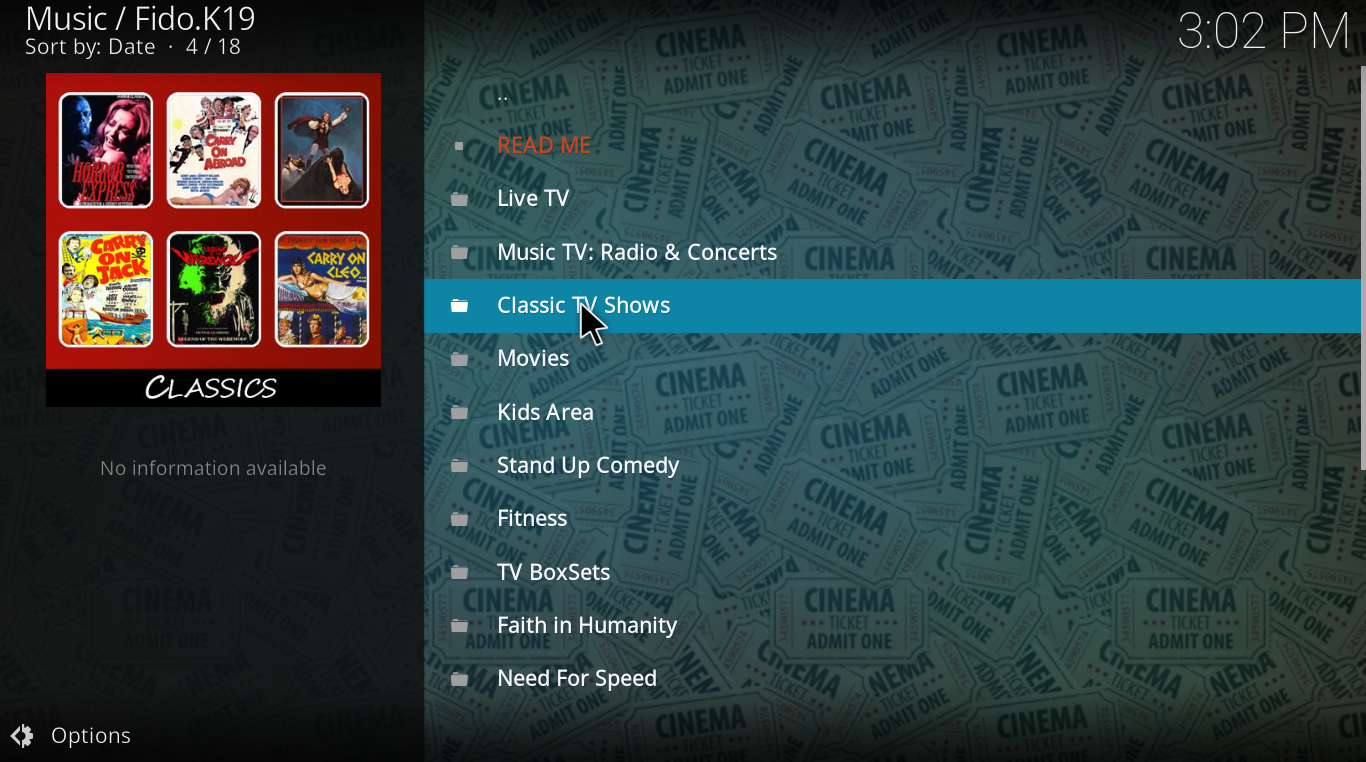Viewport: 1366px width, 762px height.
Task: Click the folder icon beside Live TV
Action: click(x=459, y=199)
